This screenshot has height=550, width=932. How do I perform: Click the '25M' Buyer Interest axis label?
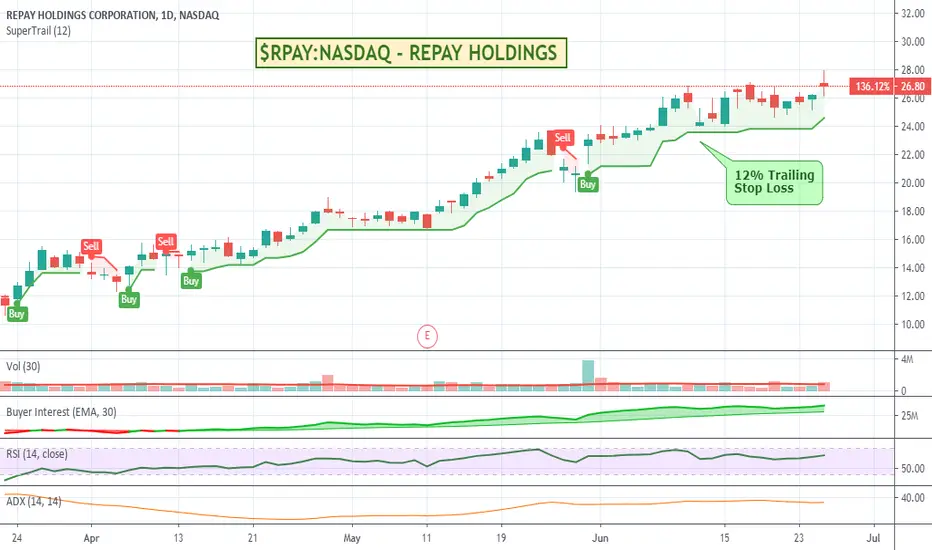[x=909, y=416]
